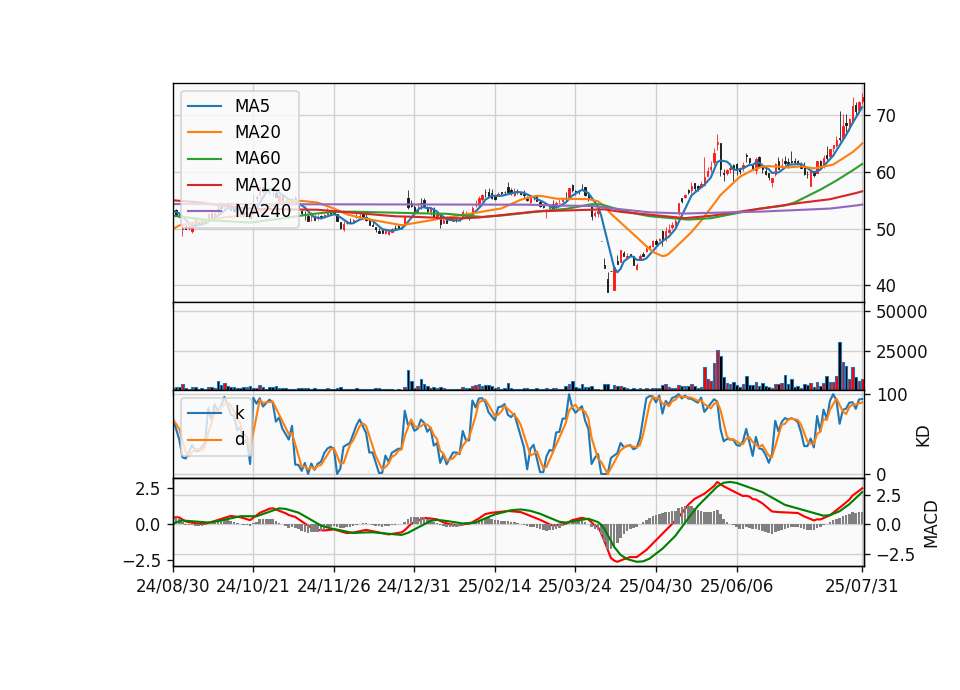Click the purple MA240 legend line
This screenshot has height=690, width=960.
204,211
